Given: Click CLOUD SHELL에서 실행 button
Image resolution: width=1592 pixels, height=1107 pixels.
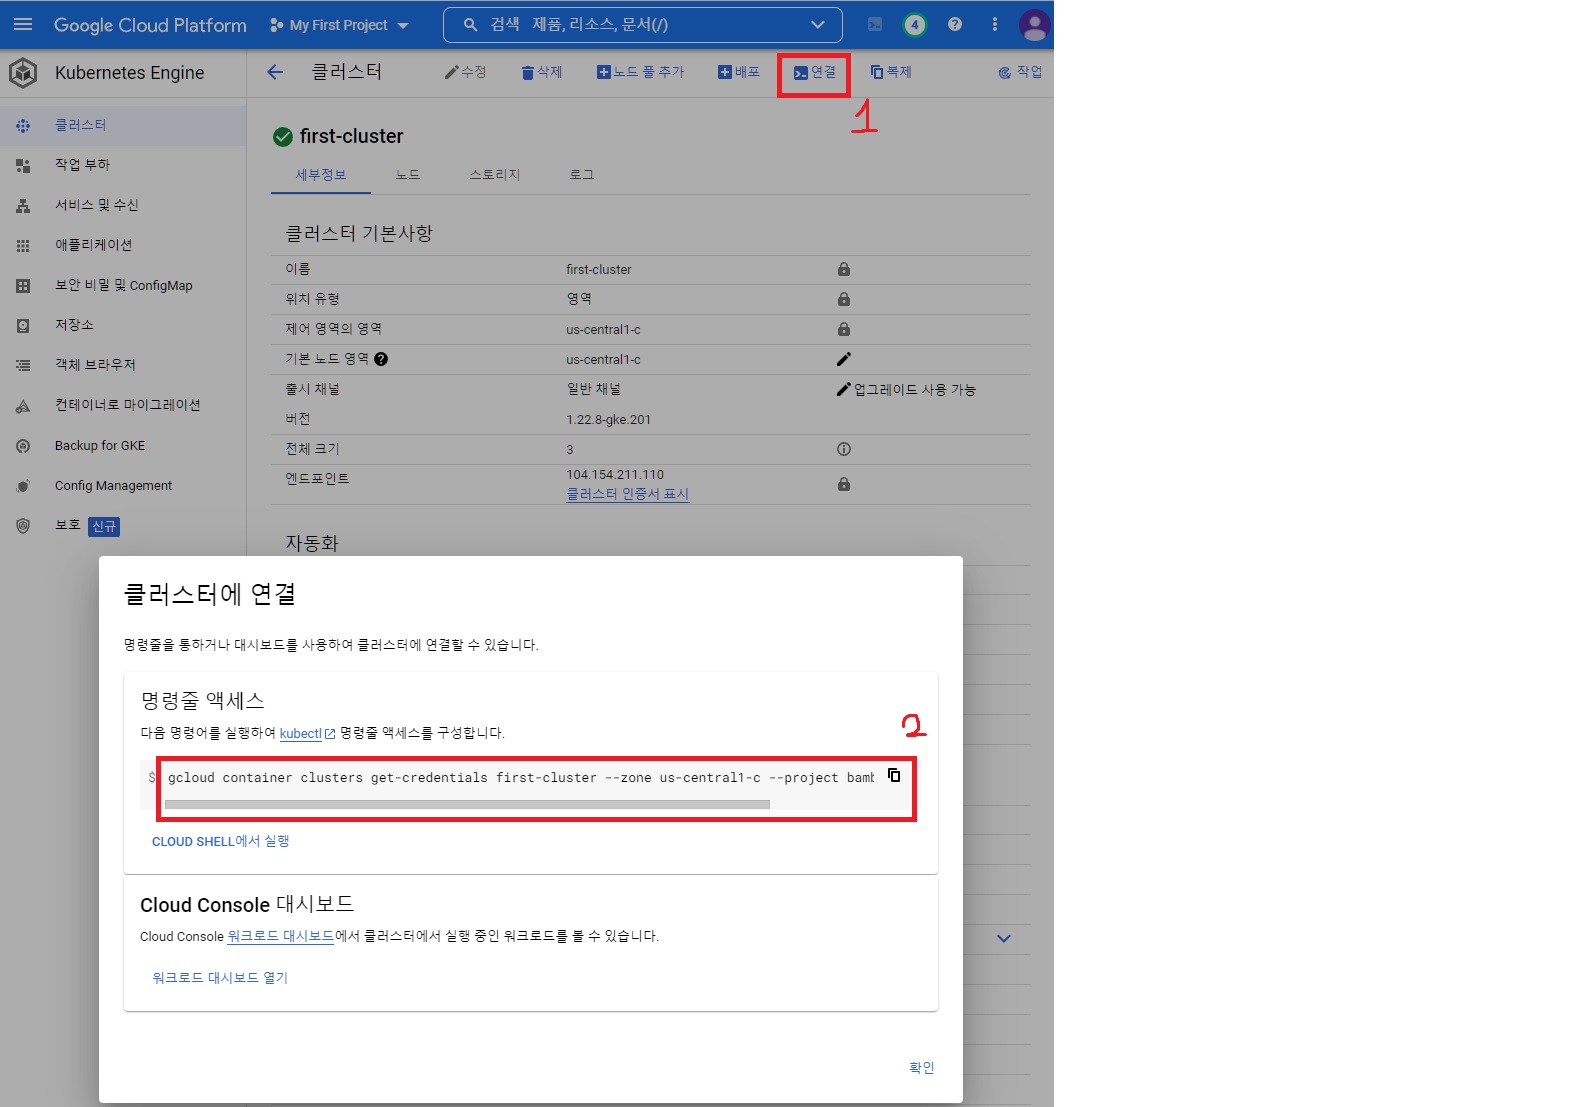Looking at the screenshot, I should click(221, 841).
